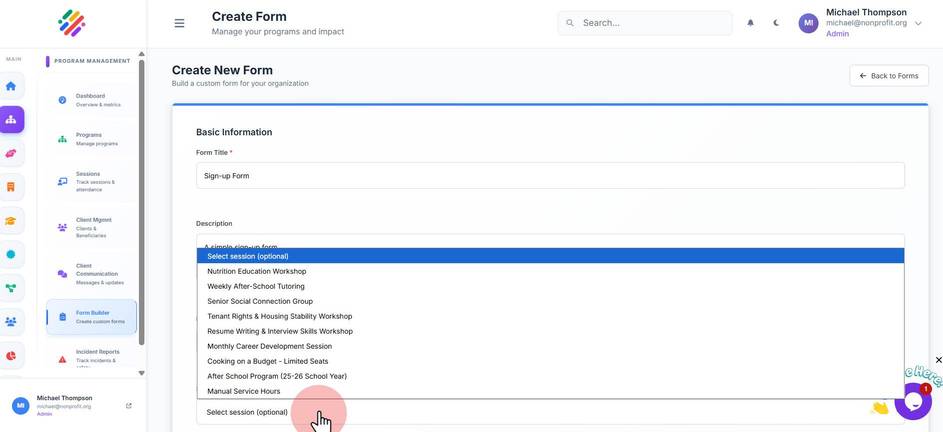Select the purple program management rail icon
This screenshot has width=943, height=432.
click(x=11, y=120)
